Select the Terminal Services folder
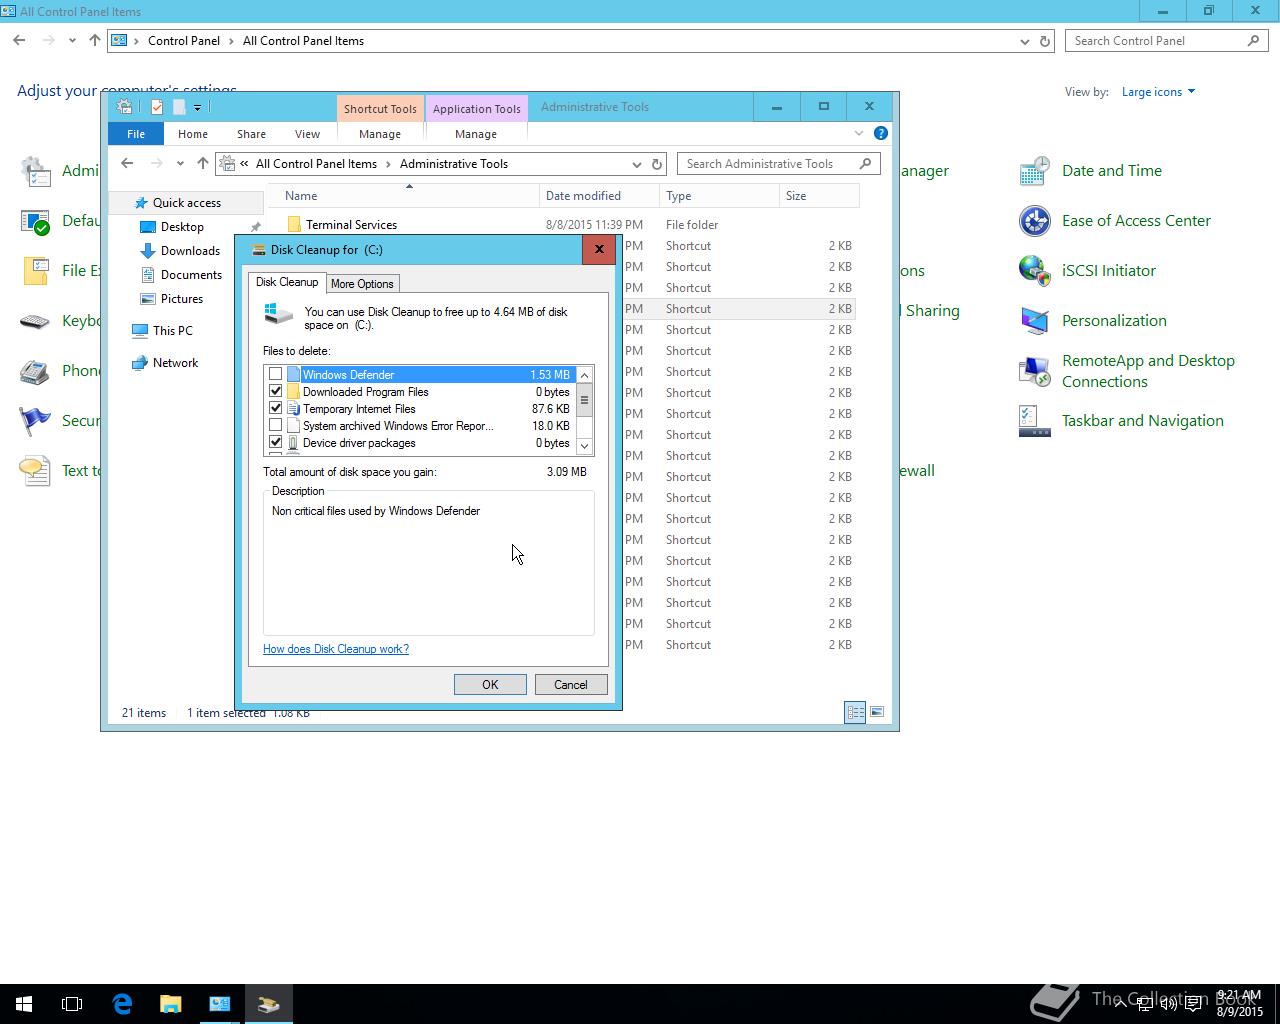The image size is (1280, 1024). (351, 225)
